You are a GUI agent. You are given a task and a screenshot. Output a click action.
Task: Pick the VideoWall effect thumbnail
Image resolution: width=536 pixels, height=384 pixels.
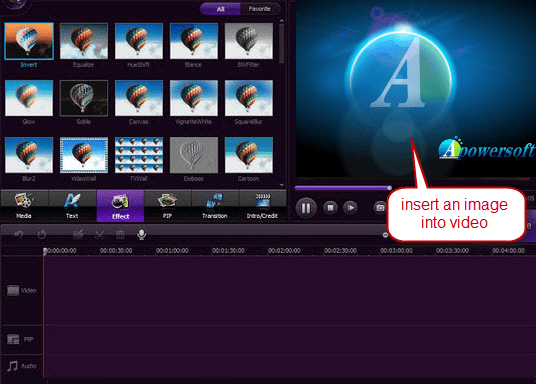pyautogui.click(x=84, y=155)
